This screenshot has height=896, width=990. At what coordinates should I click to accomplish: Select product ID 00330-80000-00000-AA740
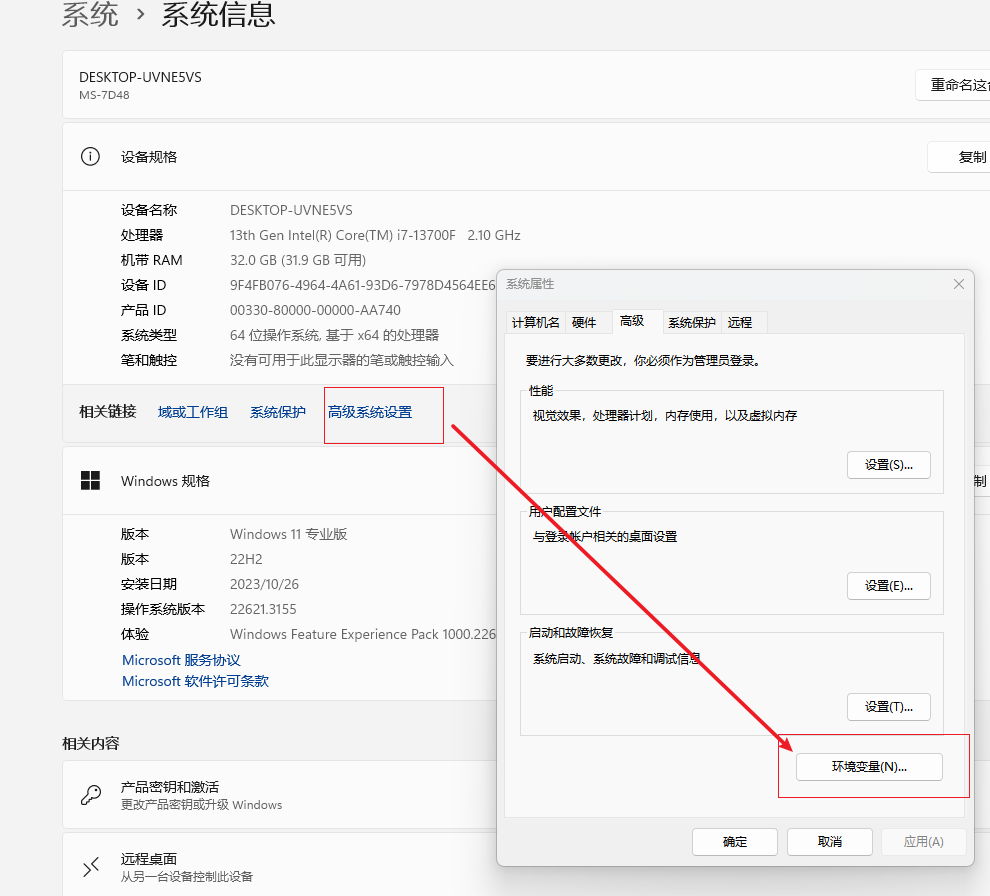click(315, 310)
